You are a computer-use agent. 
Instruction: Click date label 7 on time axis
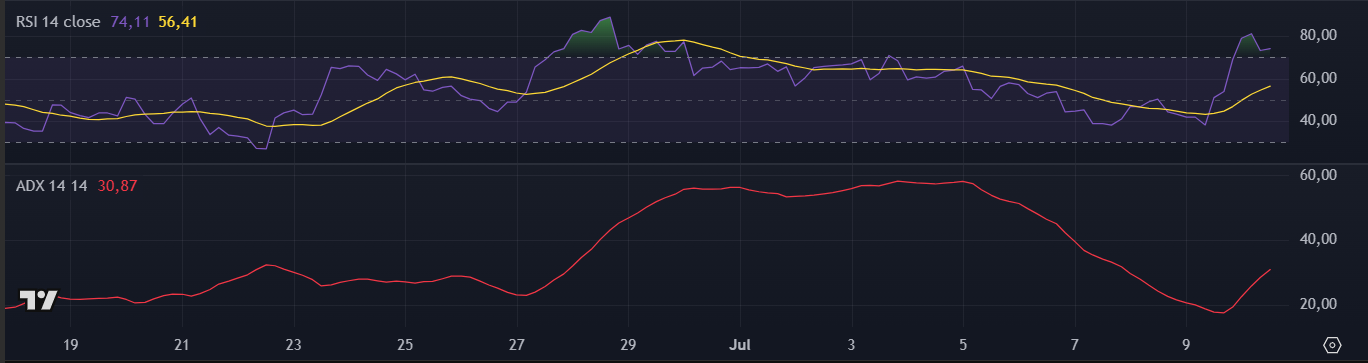[x=1075, y=345]
